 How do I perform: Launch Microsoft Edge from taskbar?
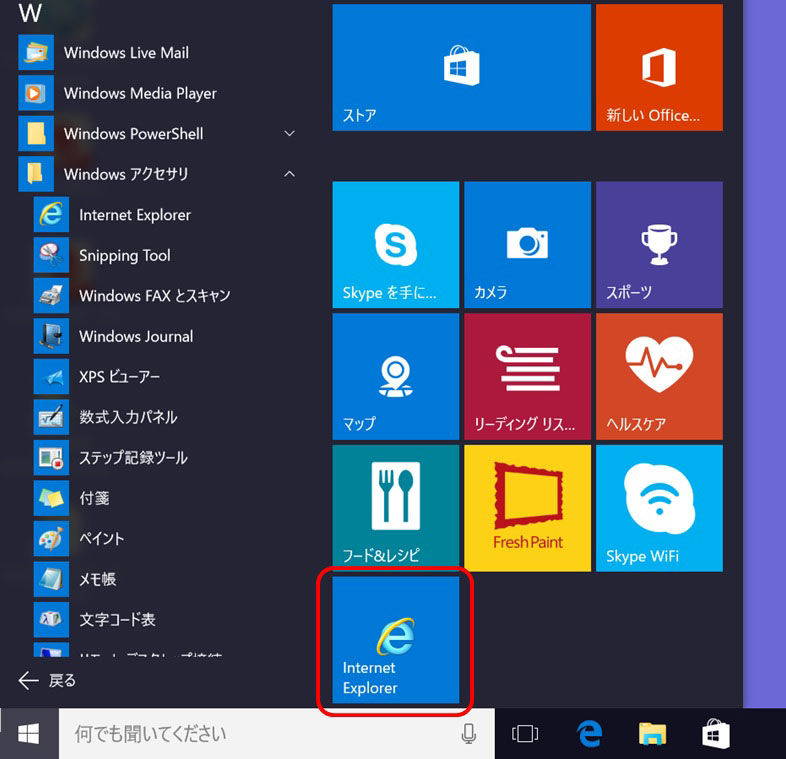[589, 734]
